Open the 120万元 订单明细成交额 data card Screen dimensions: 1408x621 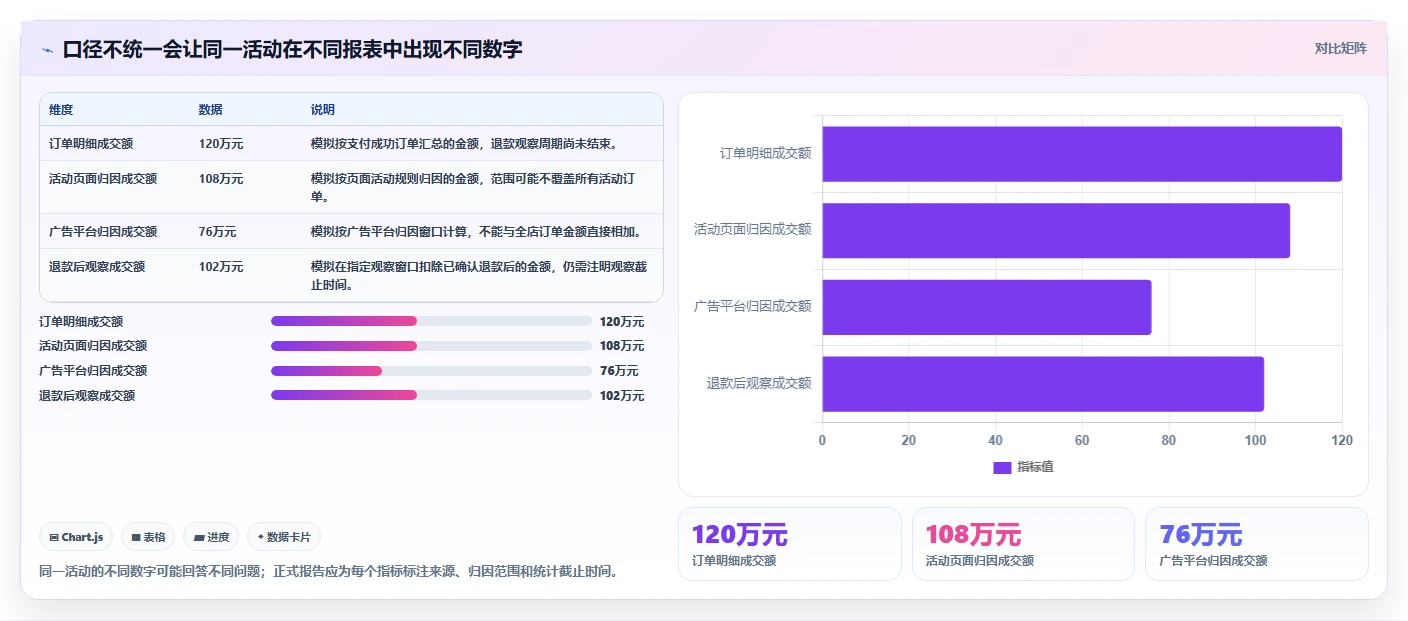(790, 544)
